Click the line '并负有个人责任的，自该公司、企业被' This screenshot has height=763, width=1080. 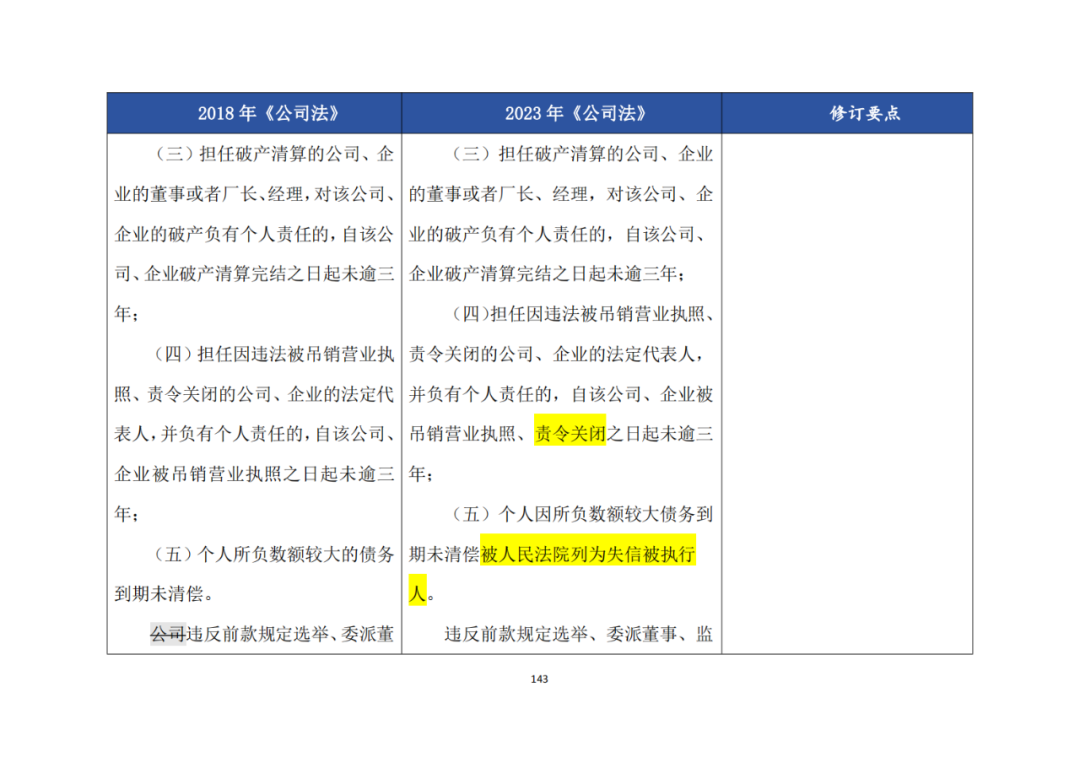561,394
